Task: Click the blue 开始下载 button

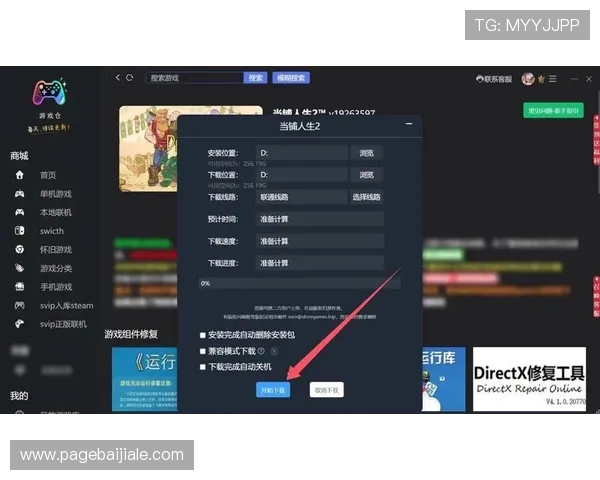Action: [273, 390]
